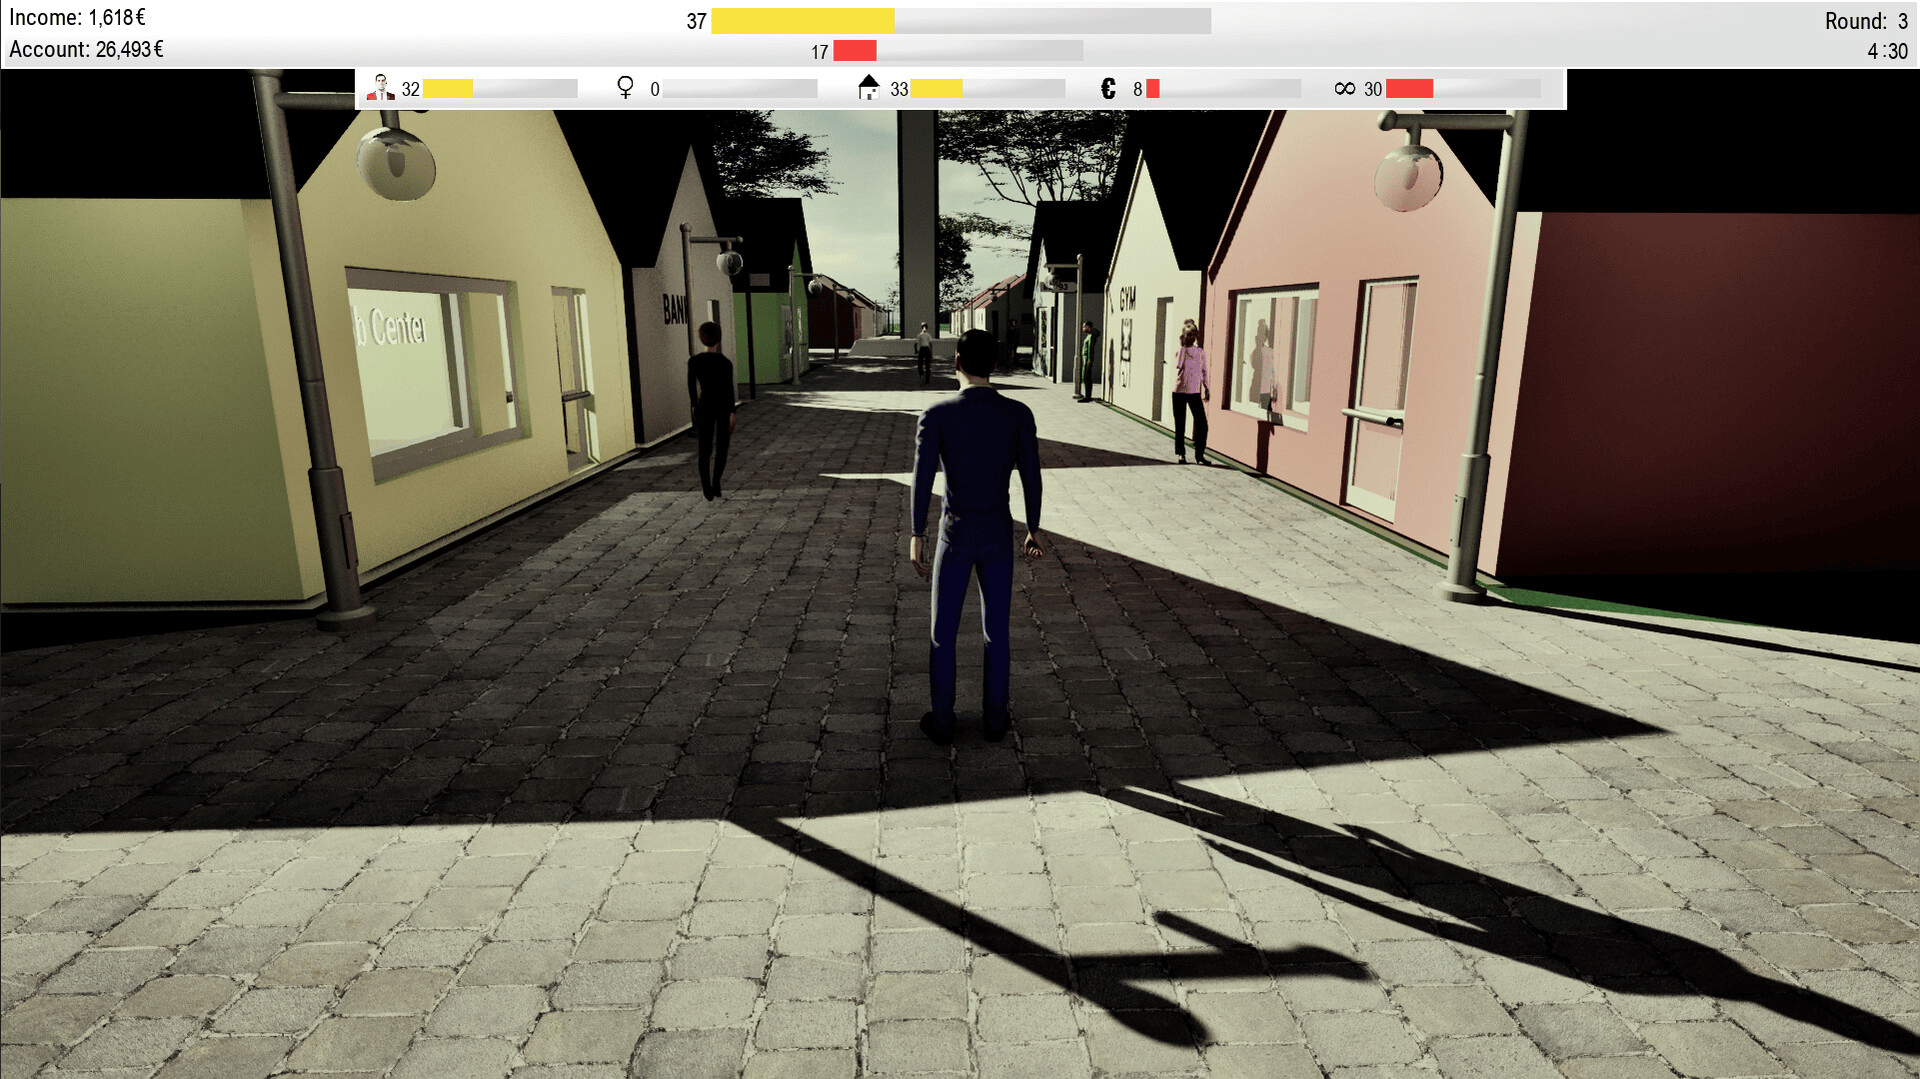Click the infinity symbol icon
Screen dimensions: 1920x1079
tap(1344, 89)
